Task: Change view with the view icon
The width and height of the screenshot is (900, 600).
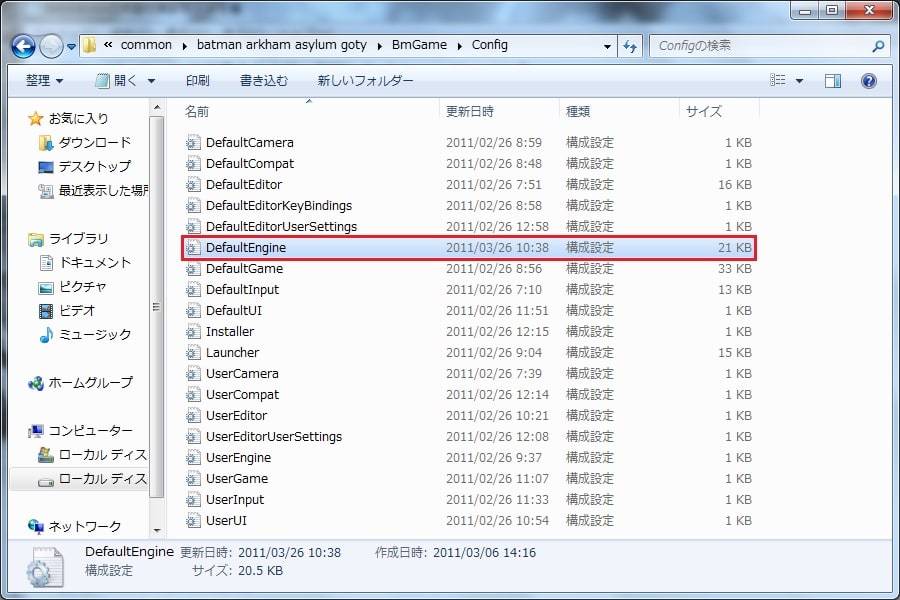Action: click(778, 80)
